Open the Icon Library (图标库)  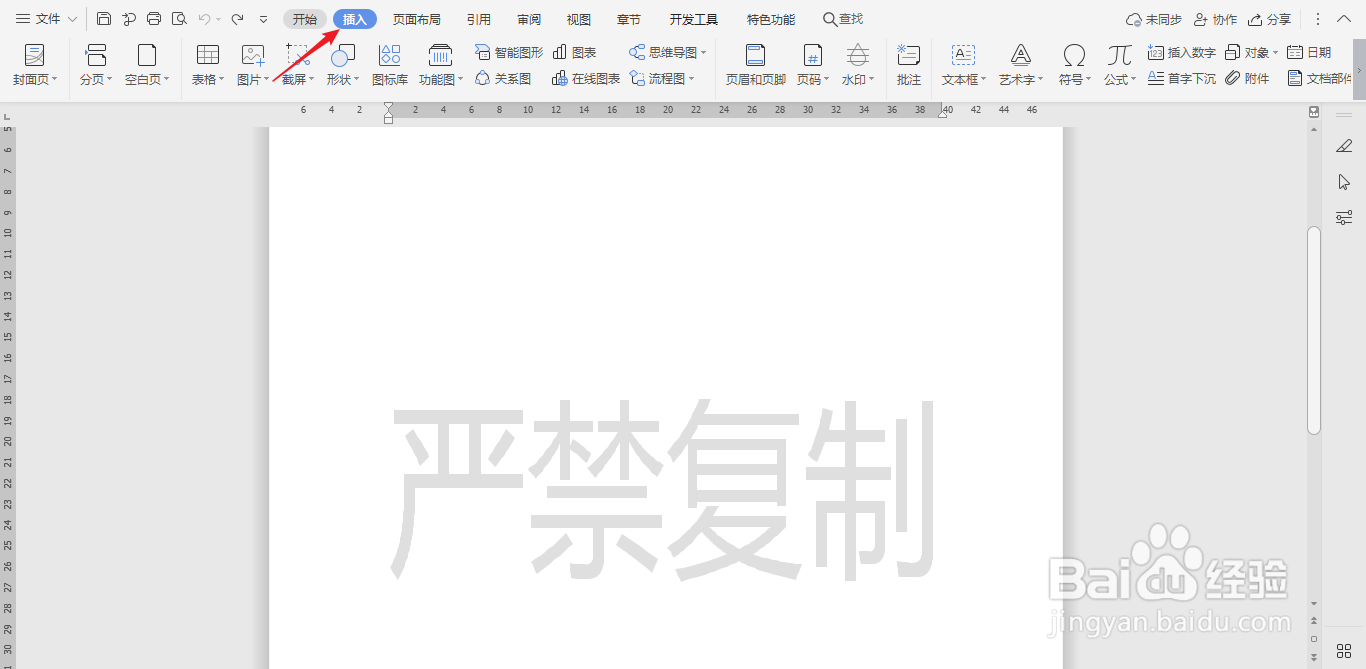390,64
